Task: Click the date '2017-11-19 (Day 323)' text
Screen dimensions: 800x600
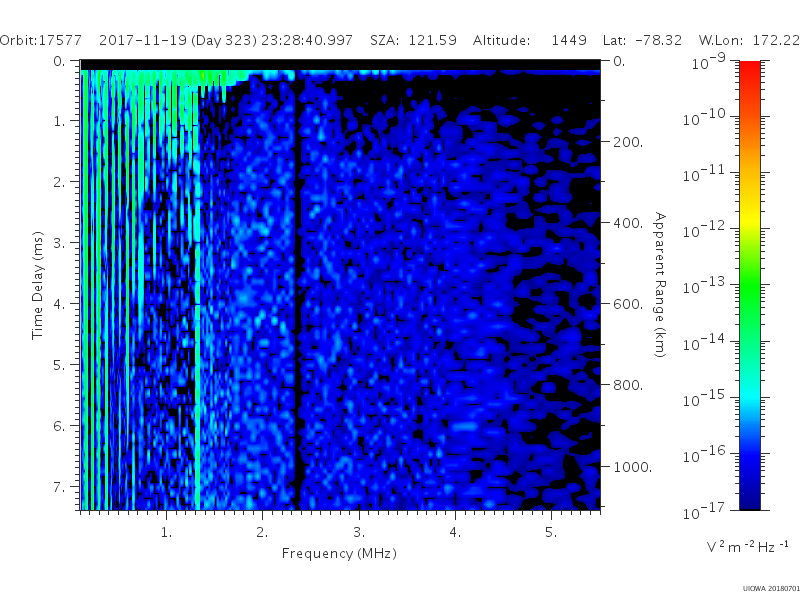Action: [178, 41]
